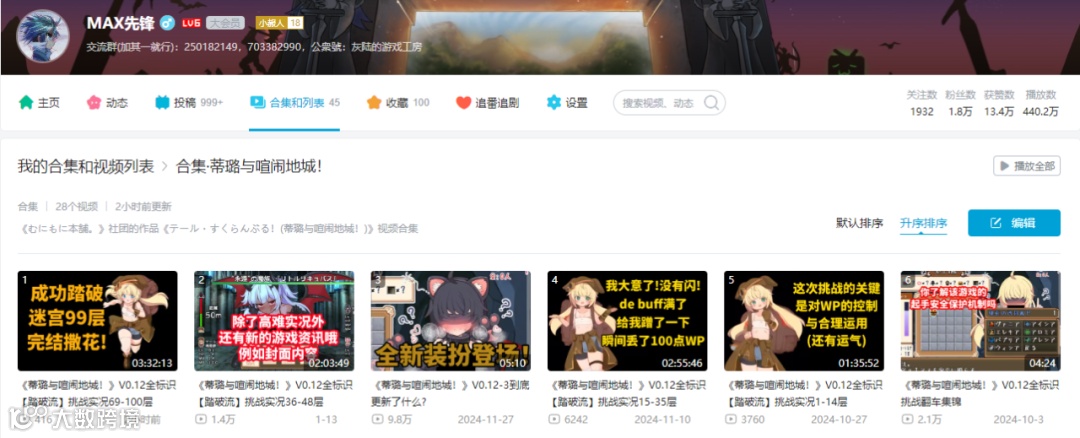Open video 4 thumbnail 我大意了没有闪
The image size is (1080, 438).
627,321
